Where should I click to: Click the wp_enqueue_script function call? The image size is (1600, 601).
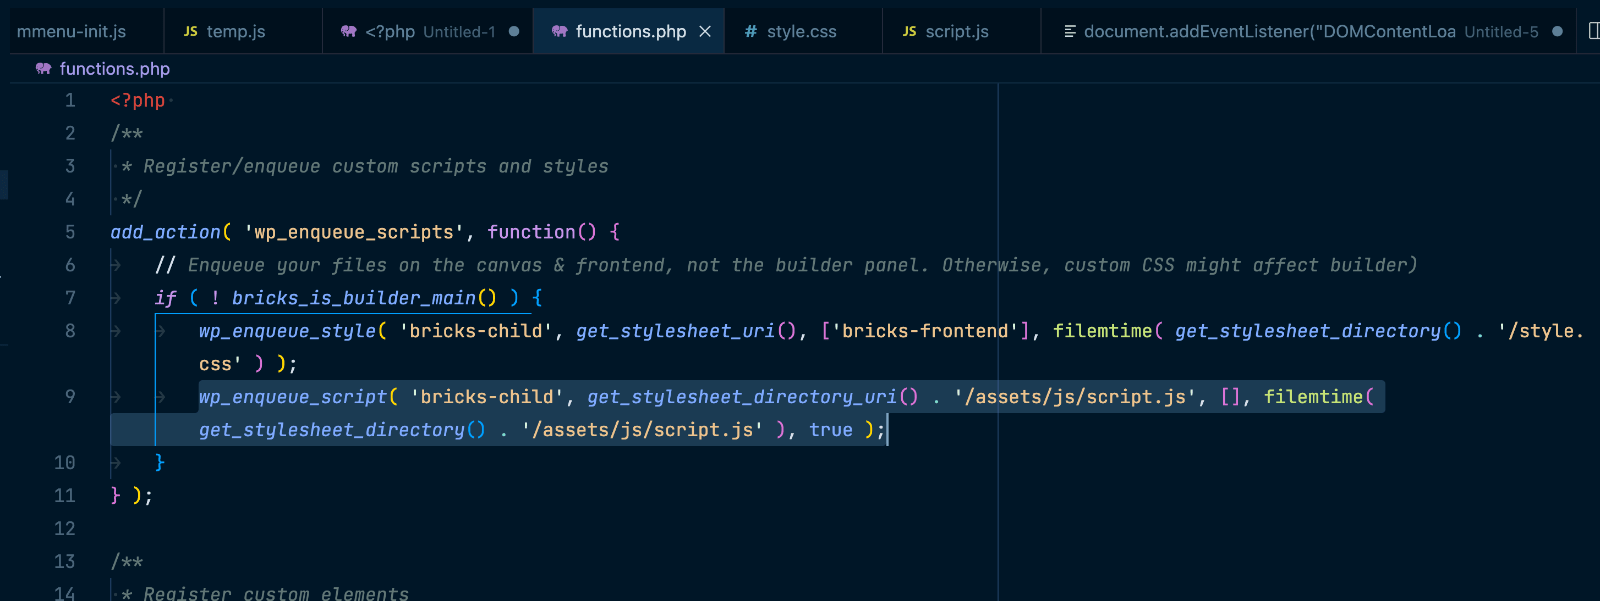pos(293,397)
